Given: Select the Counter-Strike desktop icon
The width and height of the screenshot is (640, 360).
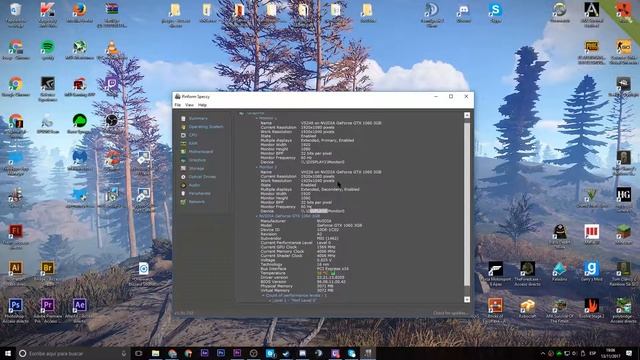Looking at the screenshot, I should click(x=624, y=52).
